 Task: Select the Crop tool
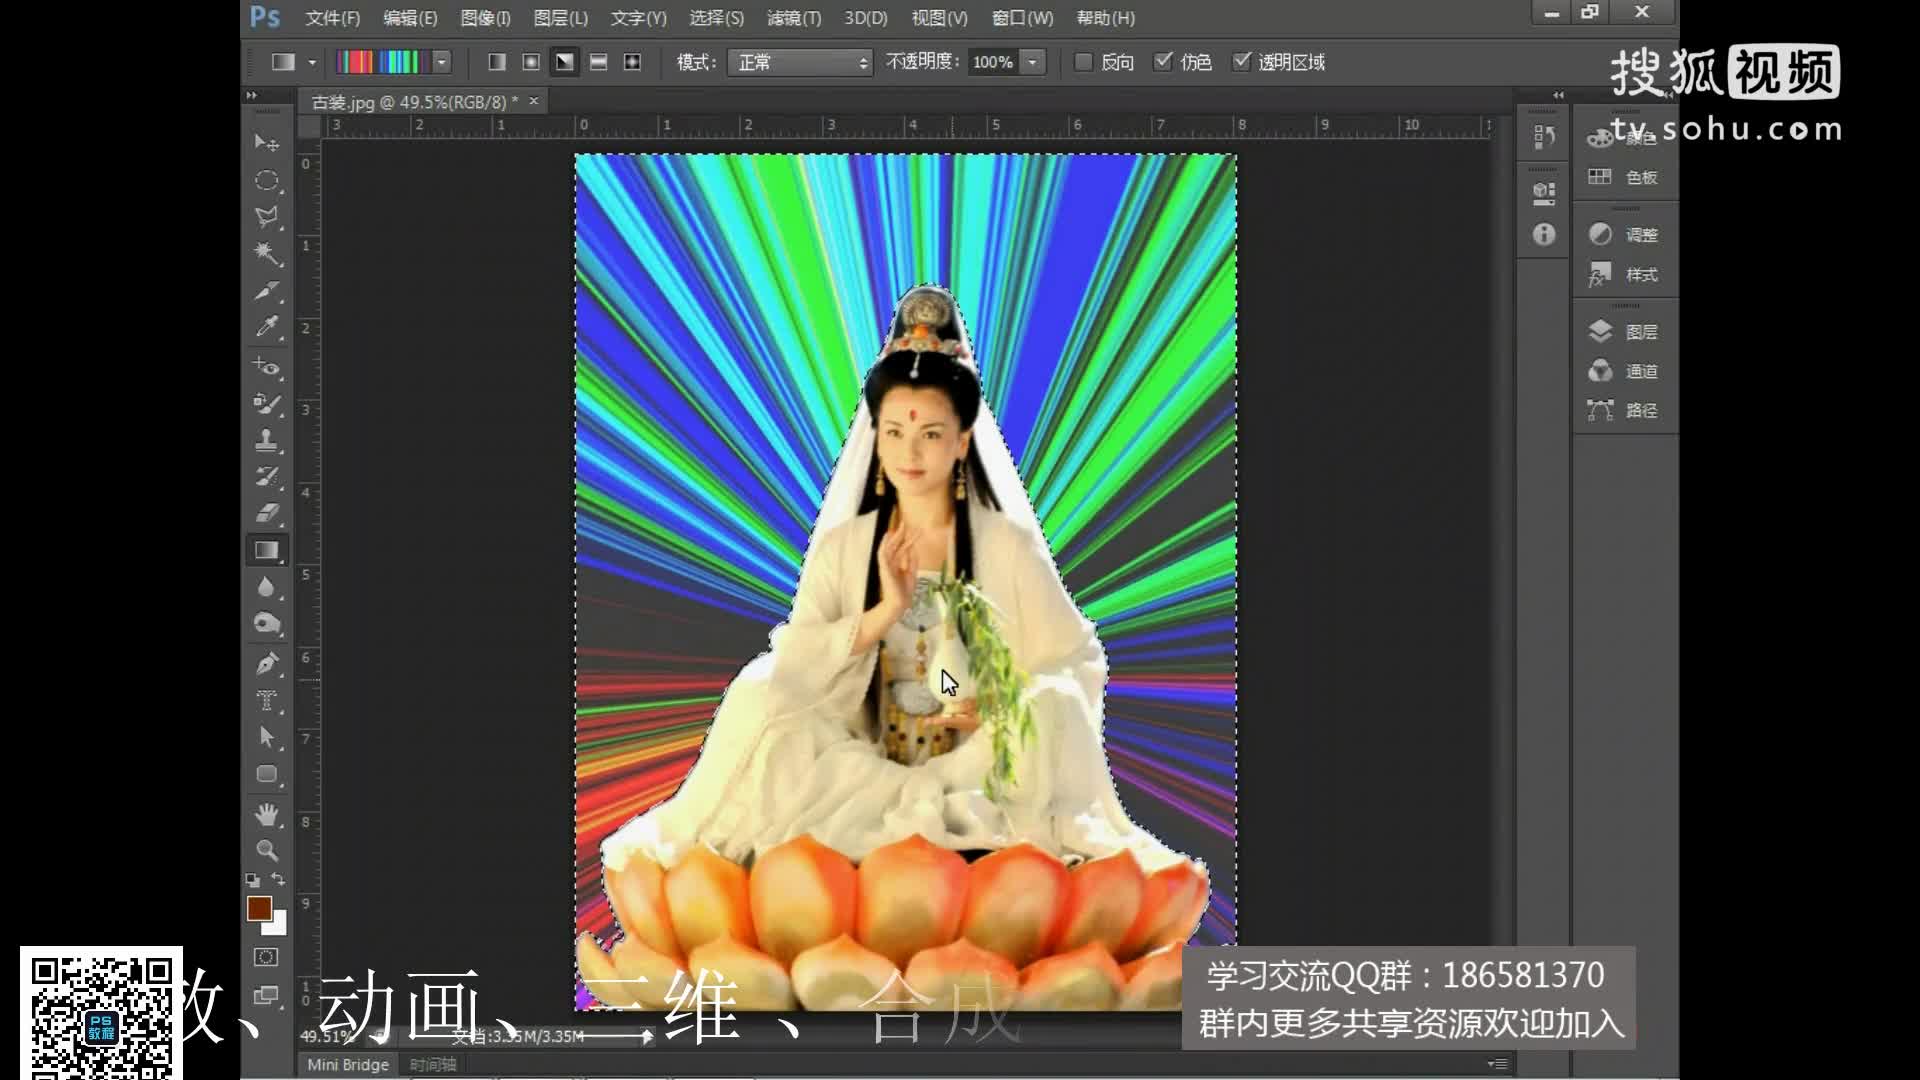click(266, 291)
